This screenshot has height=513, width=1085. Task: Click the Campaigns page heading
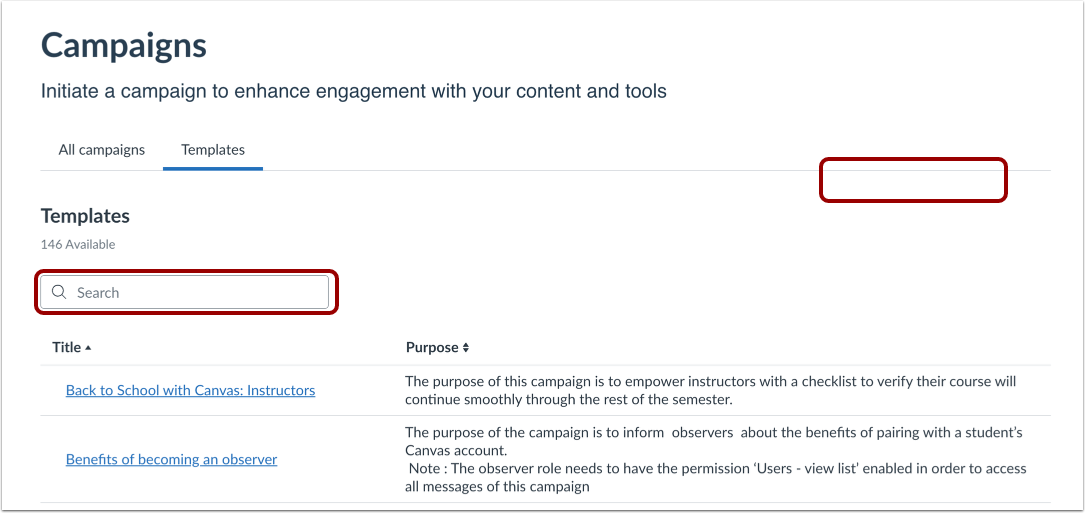click(x=124, y=45)
